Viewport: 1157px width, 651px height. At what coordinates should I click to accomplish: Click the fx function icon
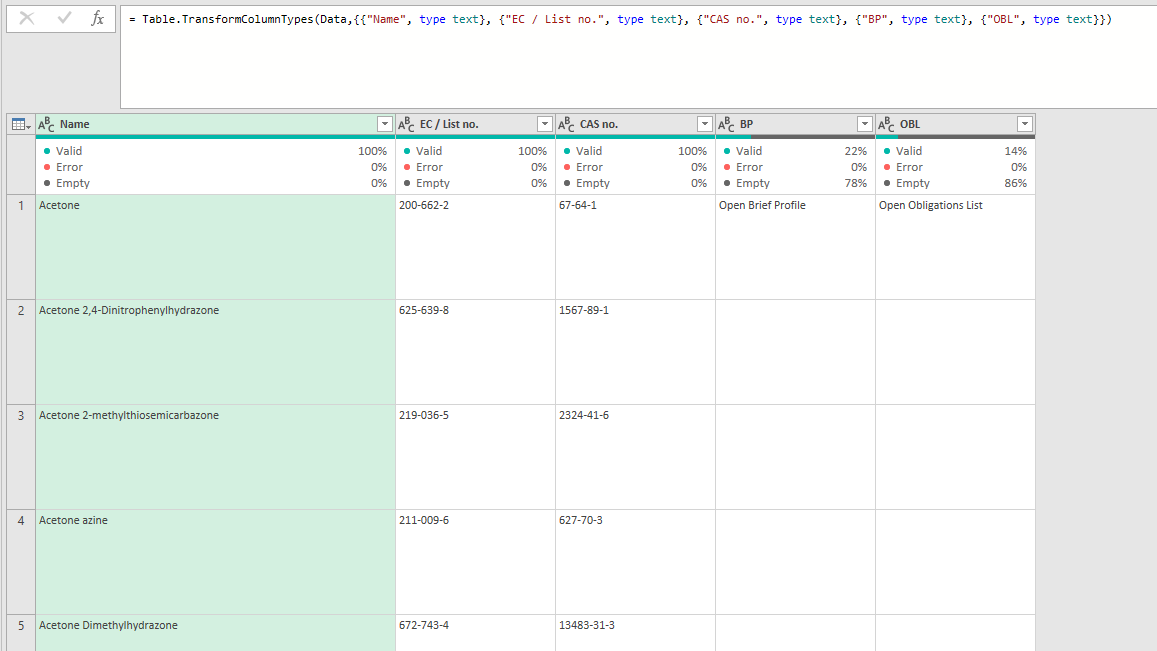pyautogui.click(x=97, y=18)
